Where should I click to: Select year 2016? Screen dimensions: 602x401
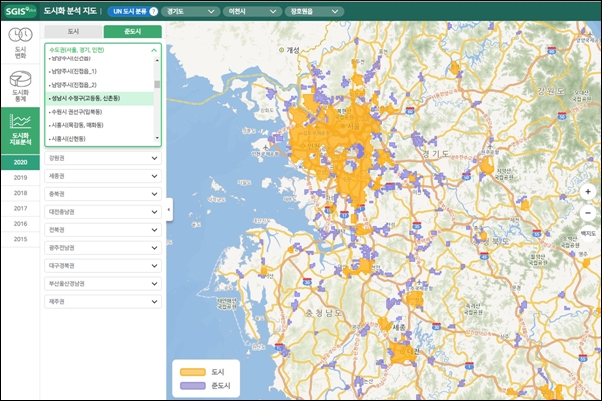(x=20, y=224)
